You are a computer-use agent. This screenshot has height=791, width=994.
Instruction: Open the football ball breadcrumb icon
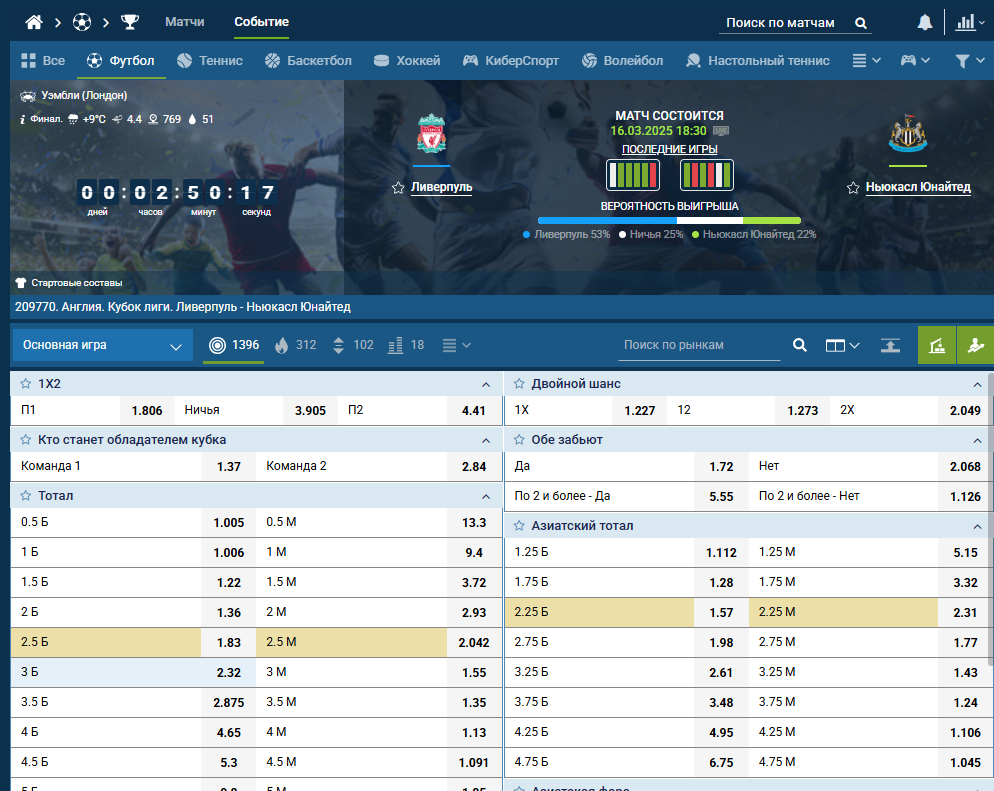click(82, 22)
